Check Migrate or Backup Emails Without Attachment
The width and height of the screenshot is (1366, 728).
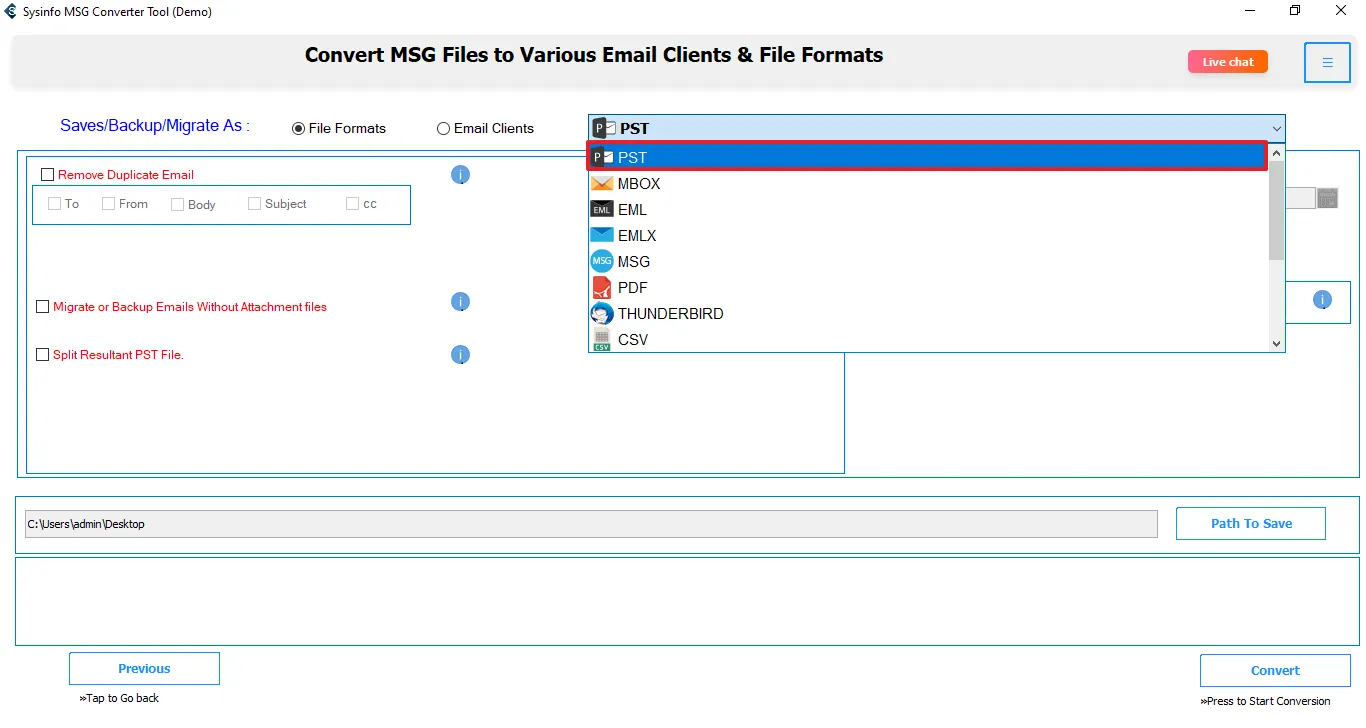coord(43,307)
